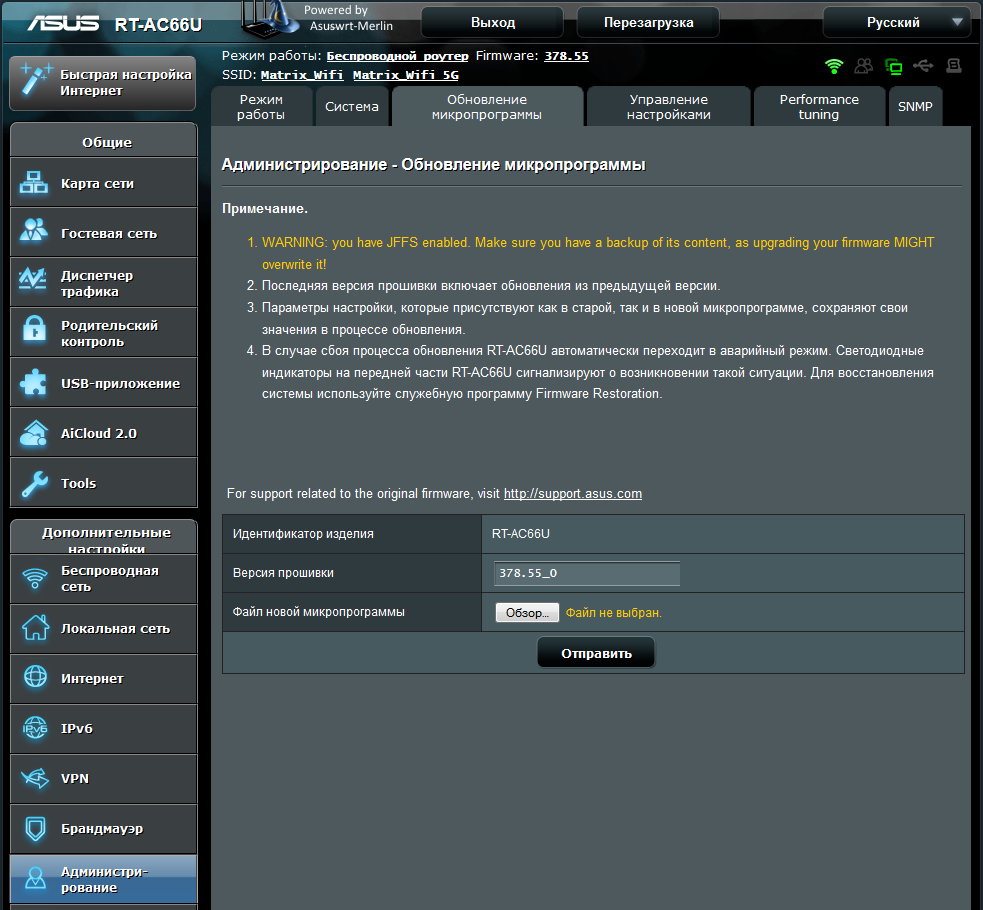983x910 pixels.
Task: Click the Администрирование user icon
Action: [35, 878]
